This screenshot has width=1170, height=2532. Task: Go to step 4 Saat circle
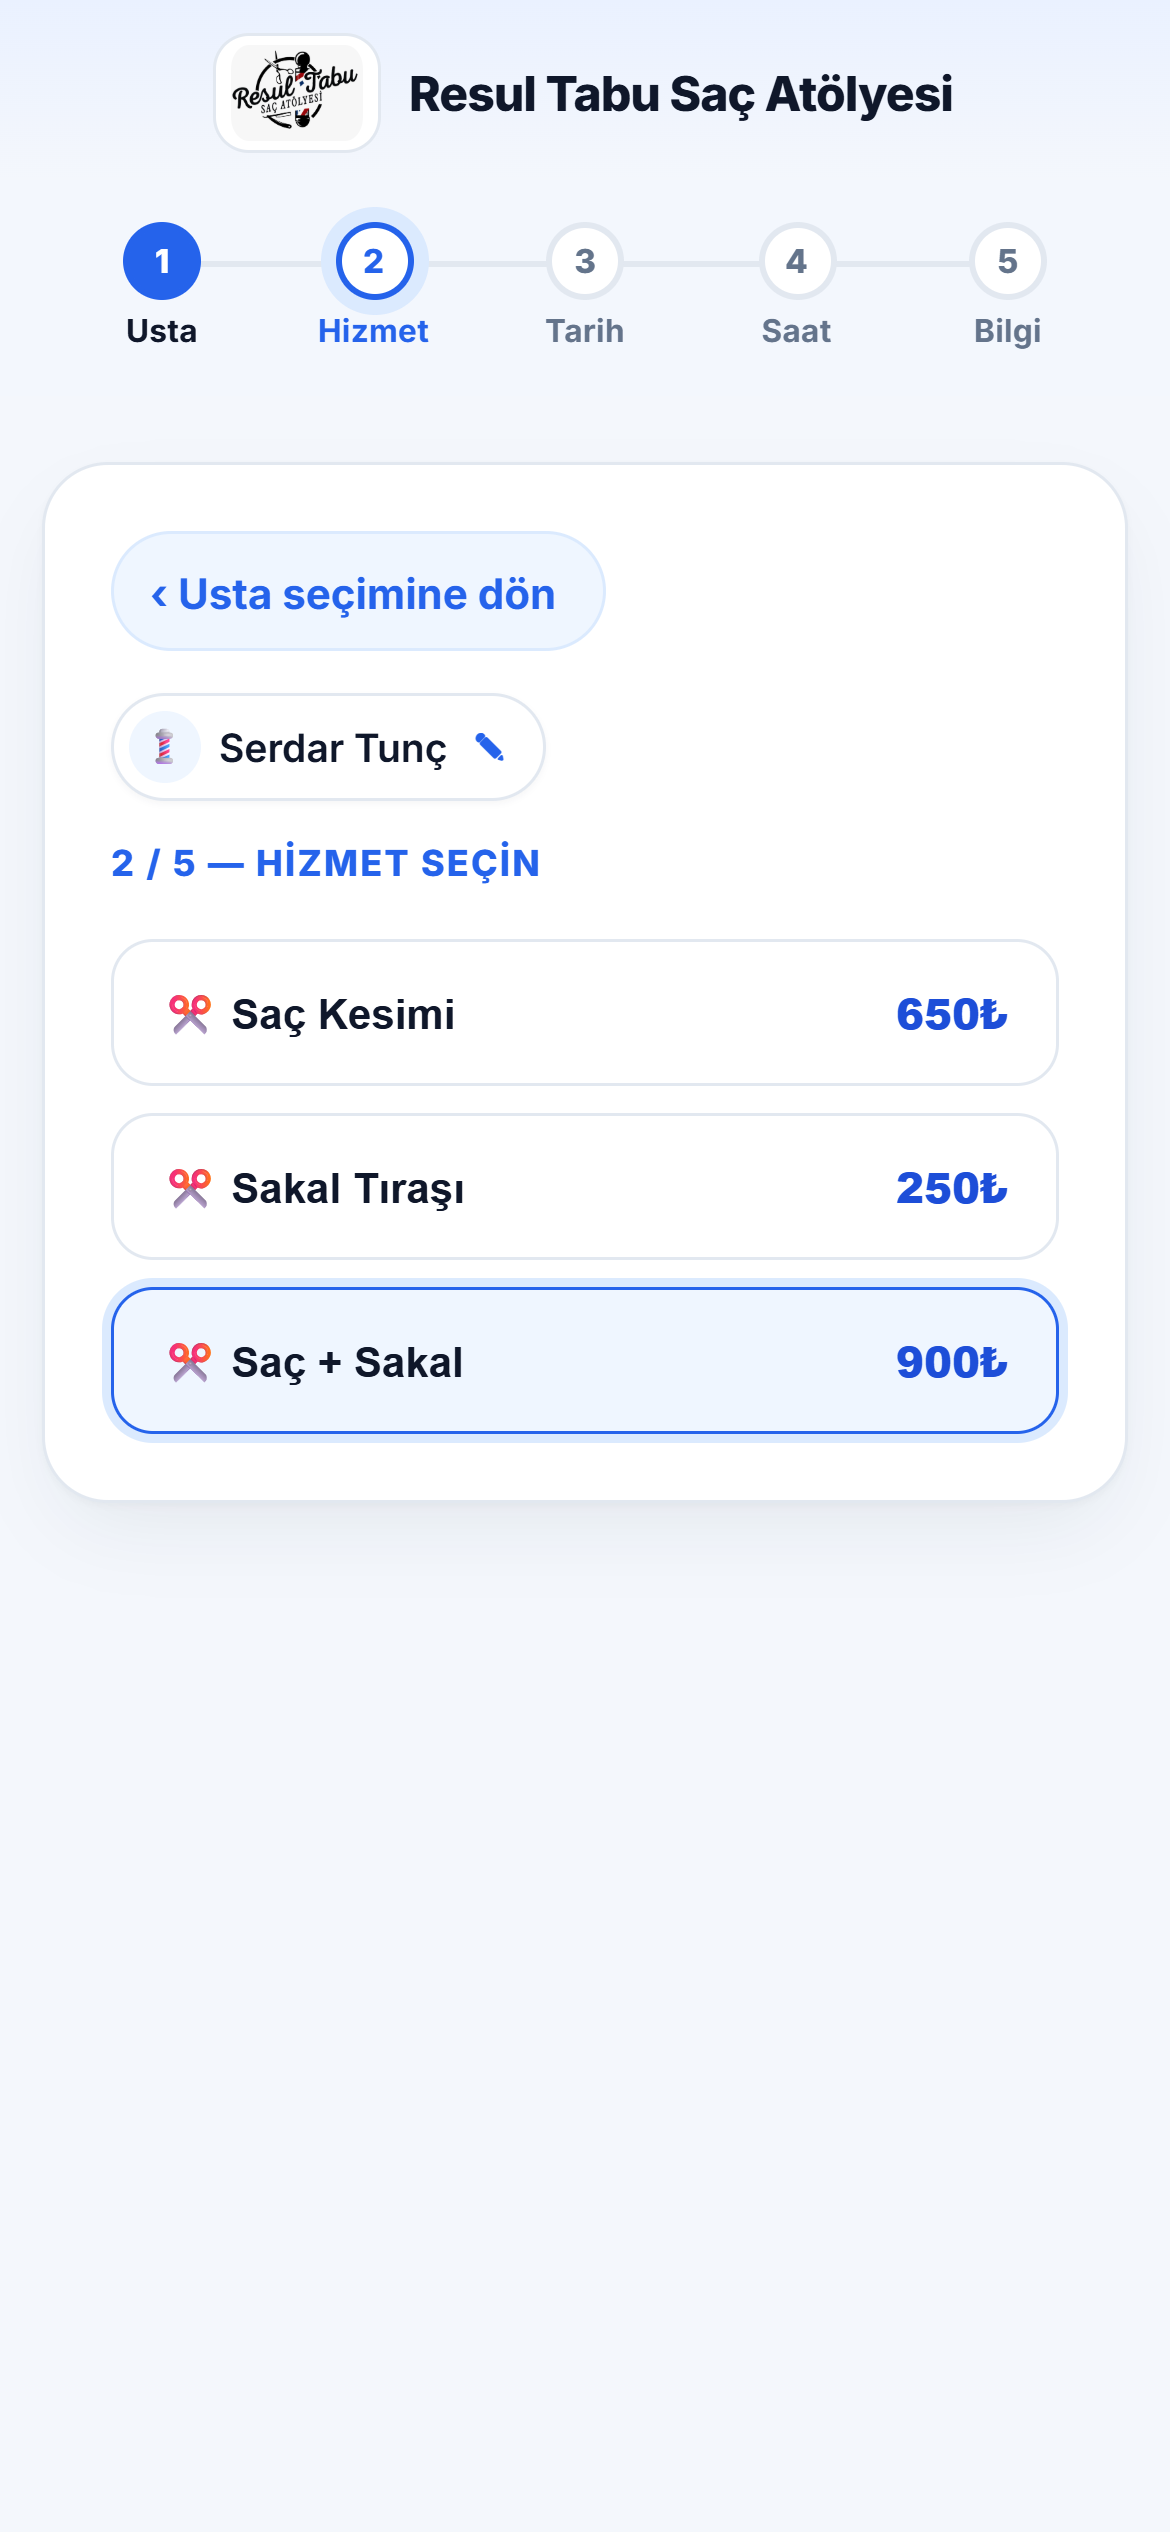point(797,261)
